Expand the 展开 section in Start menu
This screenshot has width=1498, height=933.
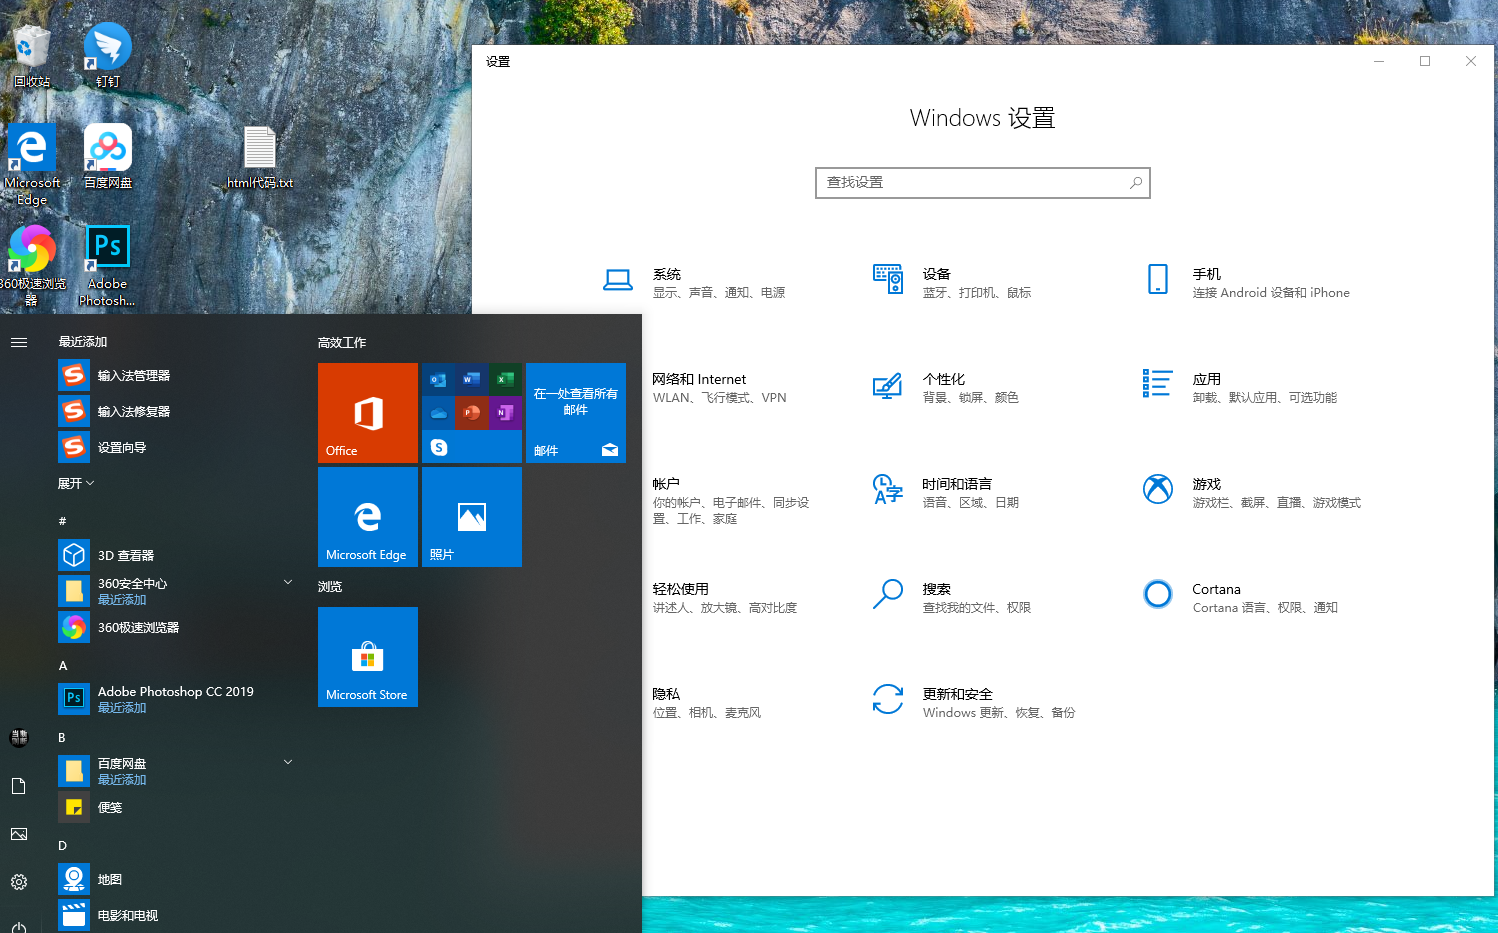pyautogui.click(x=75, y=483)
